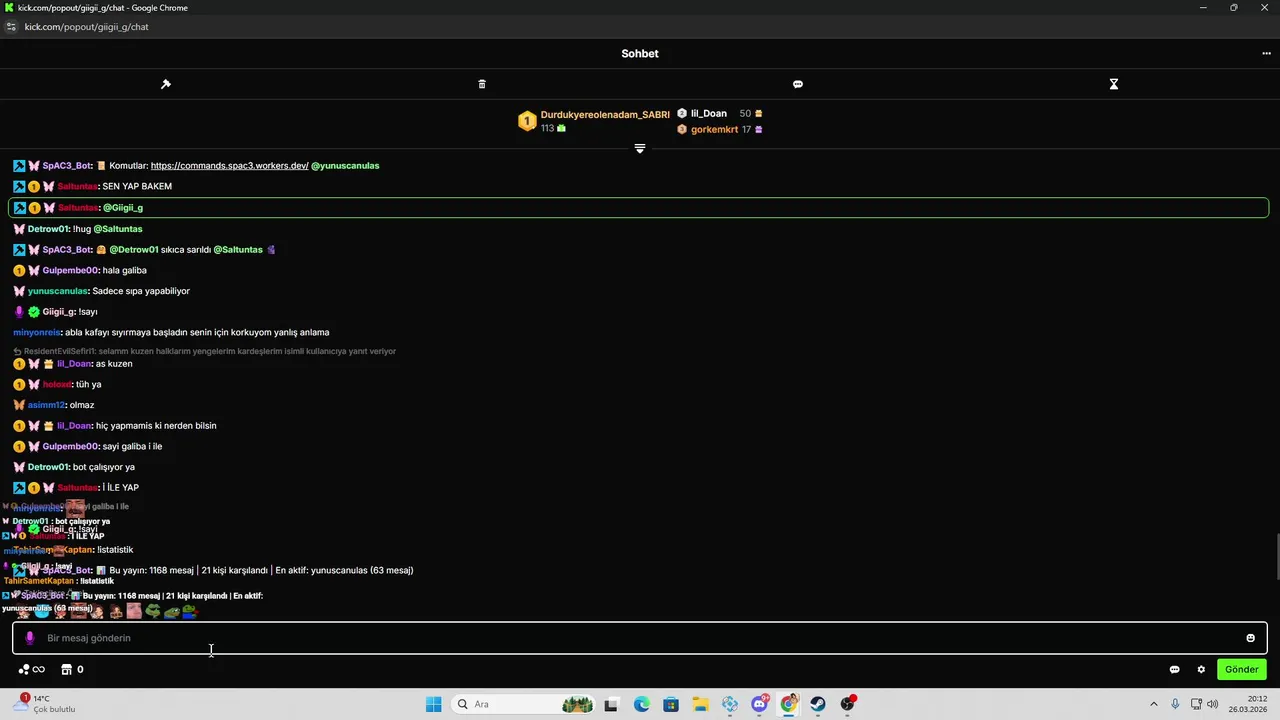Open the chat bubble icon in the chat header
The height and width of the screenshot is (720, 1280).
(798, 84)
